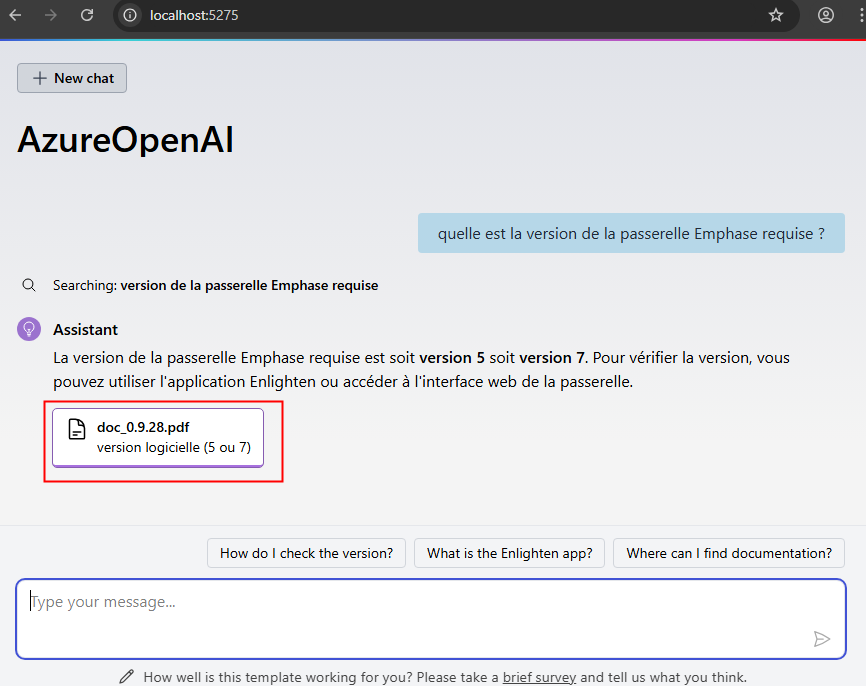
Task: Open the browser profile icon
Action: click(x=826, y=15)
